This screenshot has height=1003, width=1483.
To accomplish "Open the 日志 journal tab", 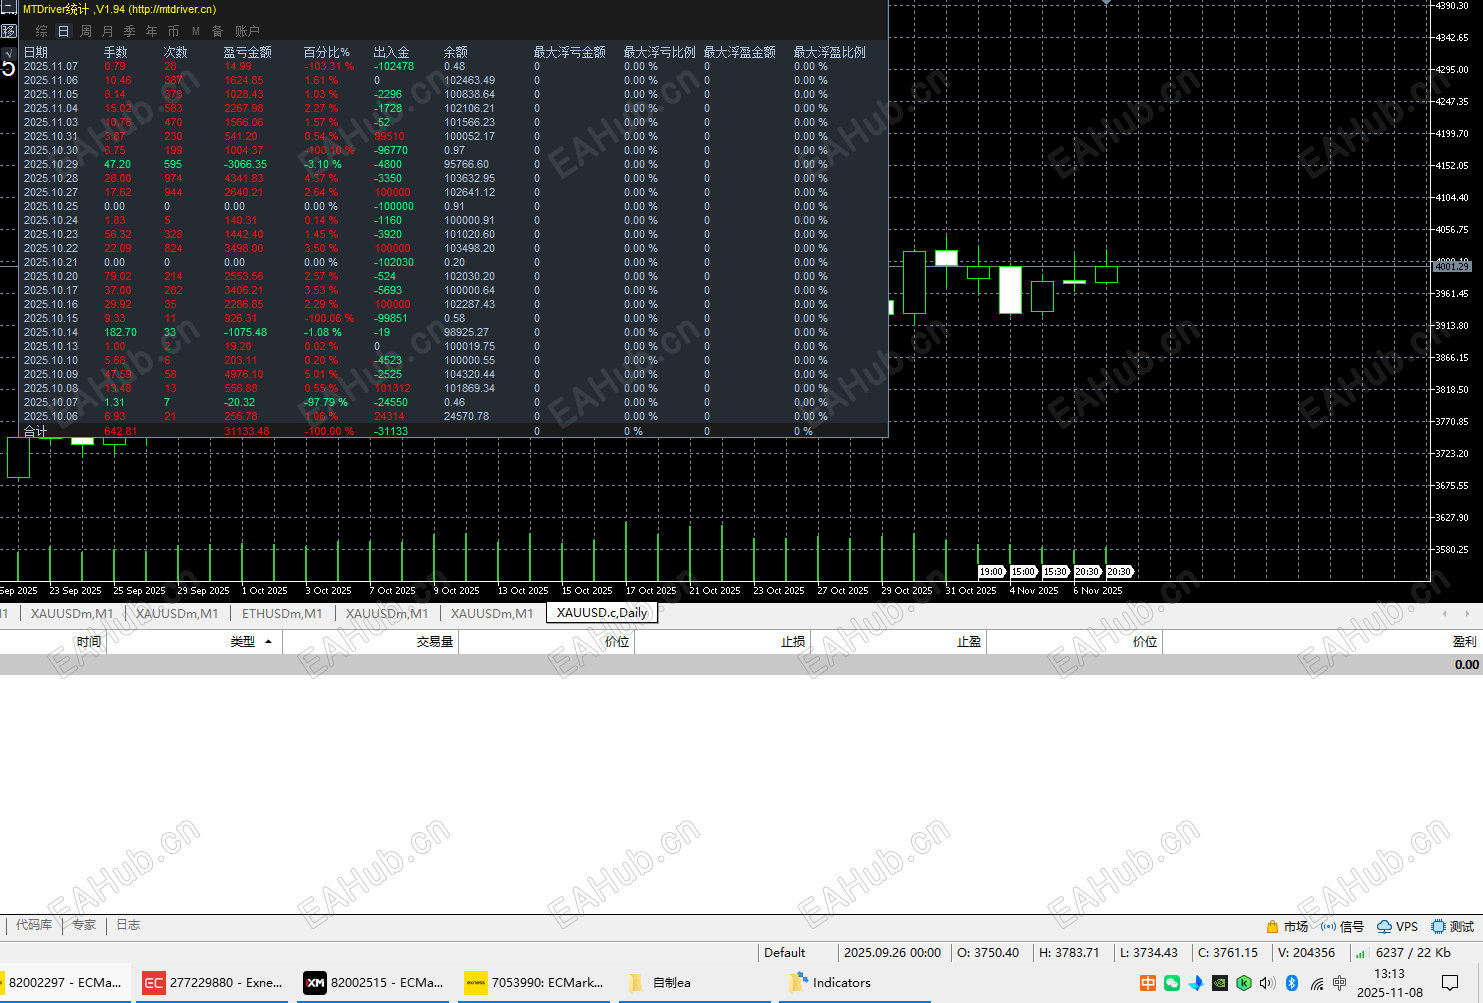I will tap(128, 925).
